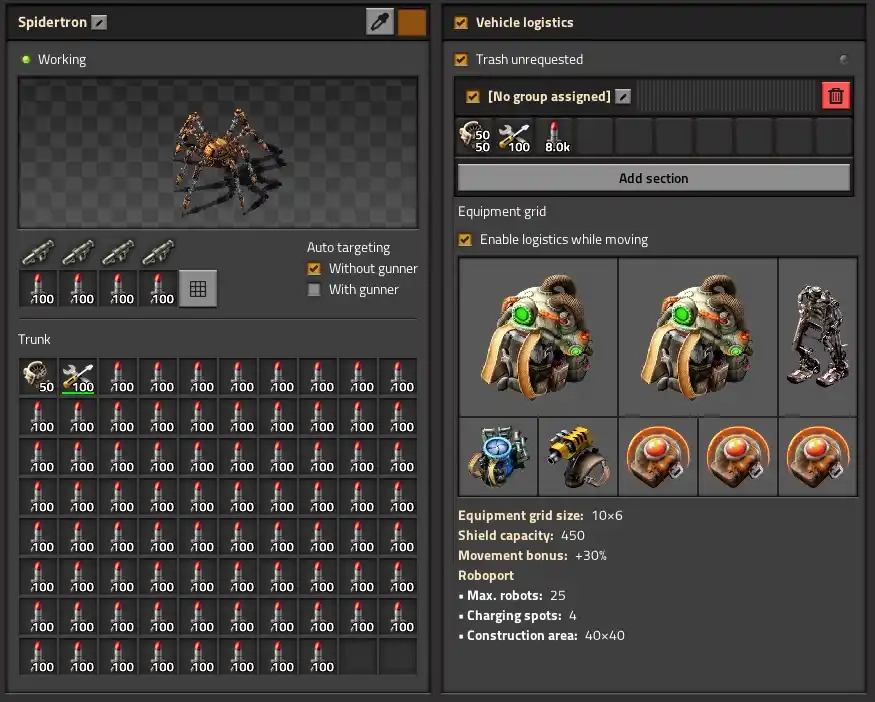Image resolution: width=875 pixels, height=702 pixels.
Task: Disable the No group assigned section checkbox
Action: 473,97
